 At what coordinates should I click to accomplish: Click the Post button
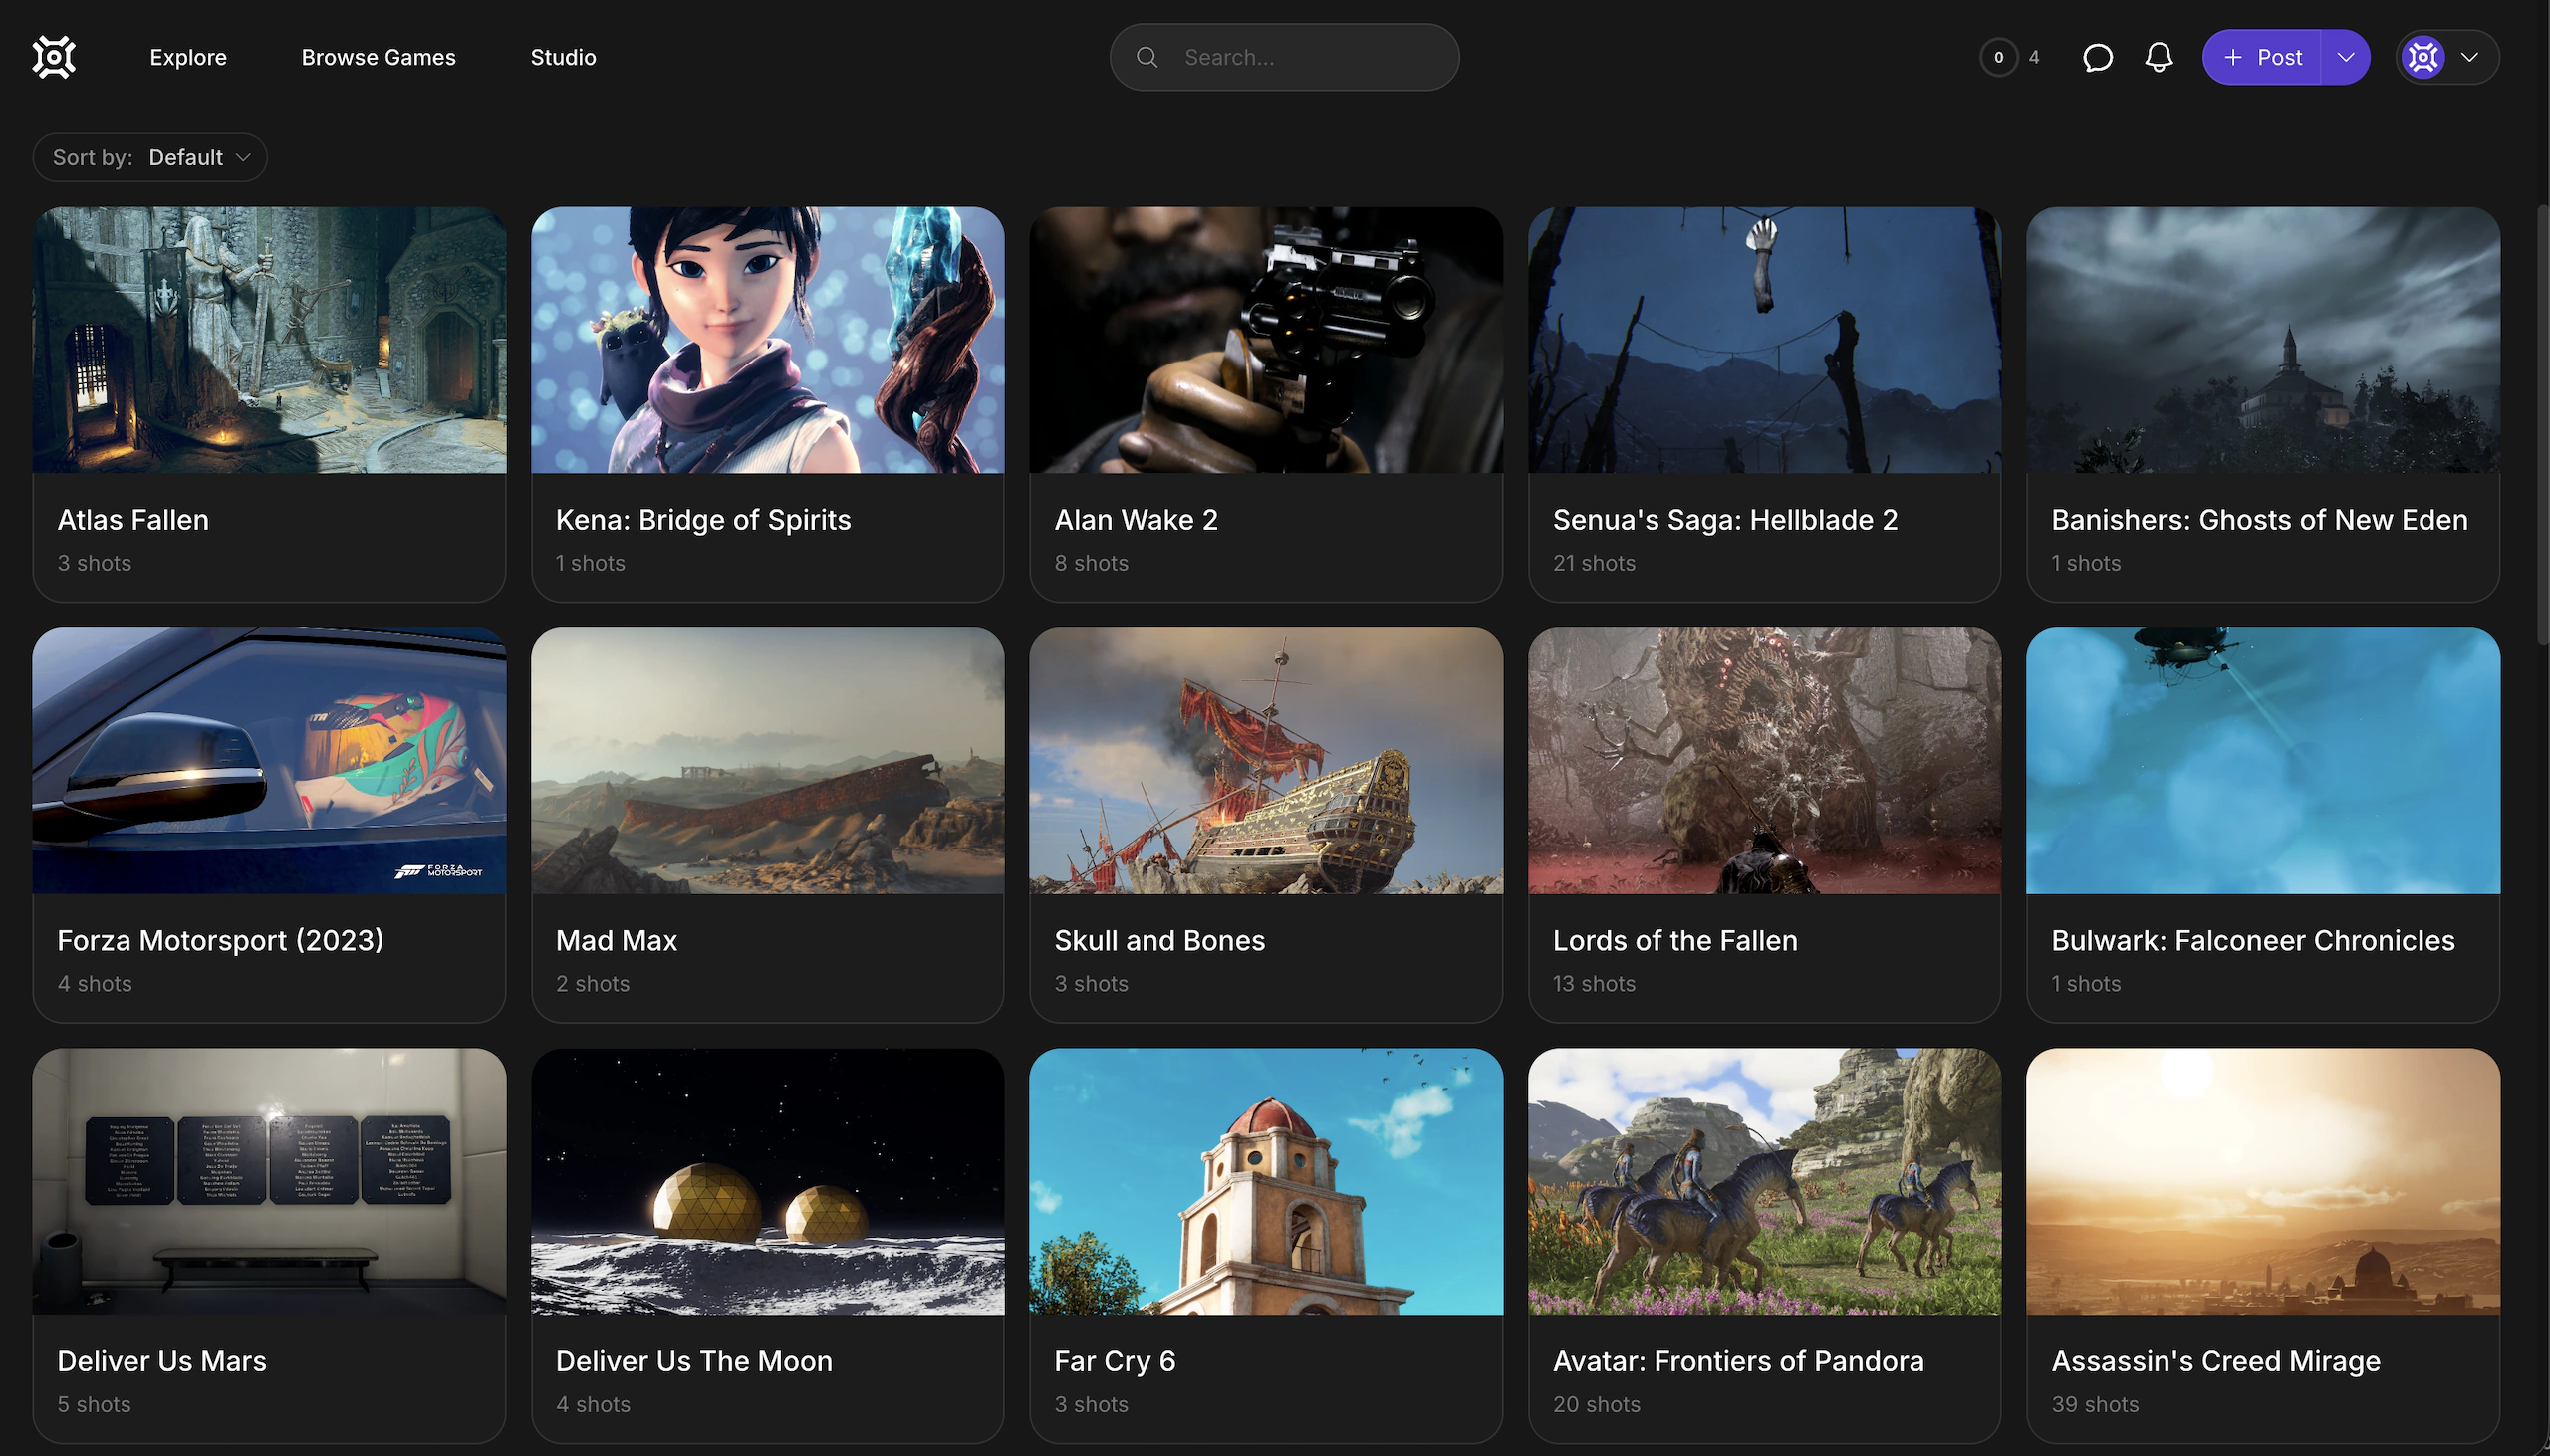[2262, 57]
